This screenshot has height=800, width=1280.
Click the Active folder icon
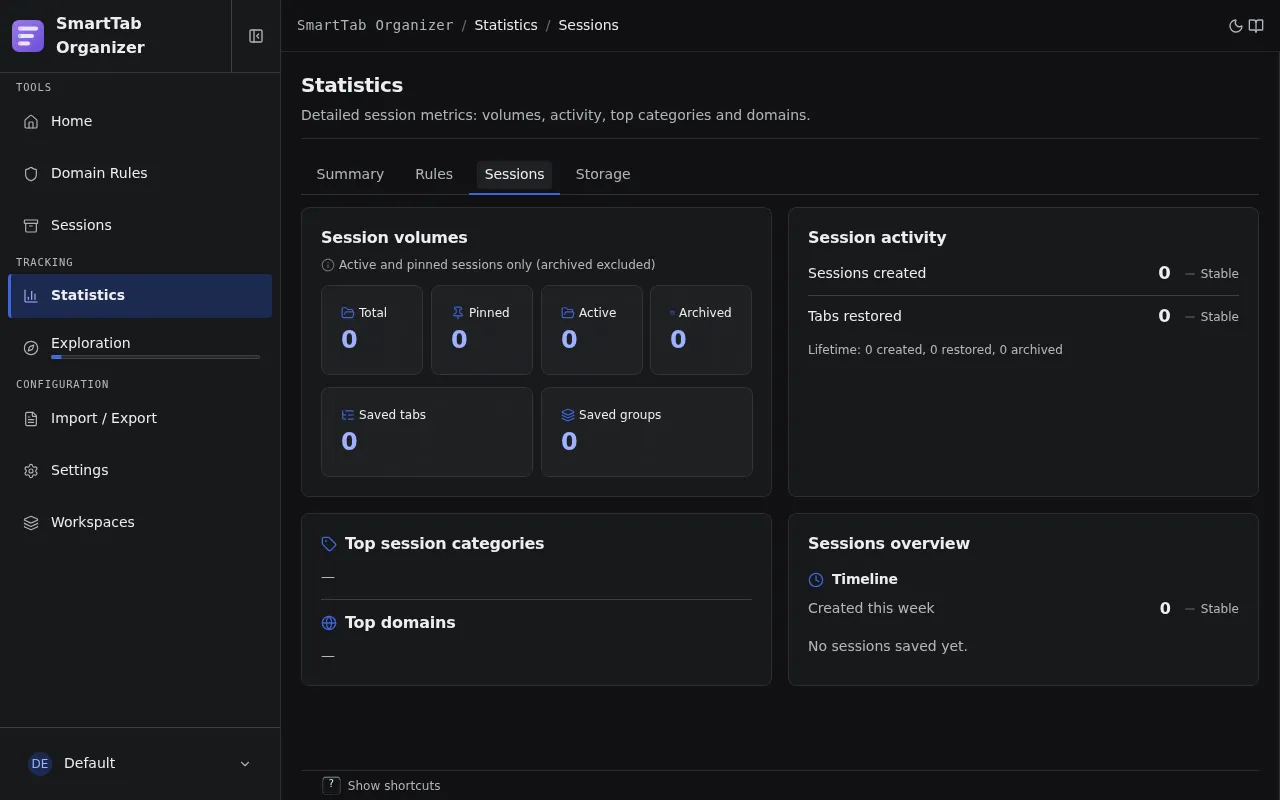(x=568, y=313)
